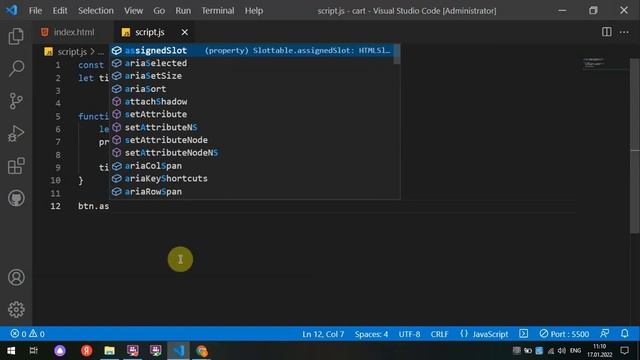Click the errors and warnings status indicator
This screenshot has height=360, width=640.
27,334
